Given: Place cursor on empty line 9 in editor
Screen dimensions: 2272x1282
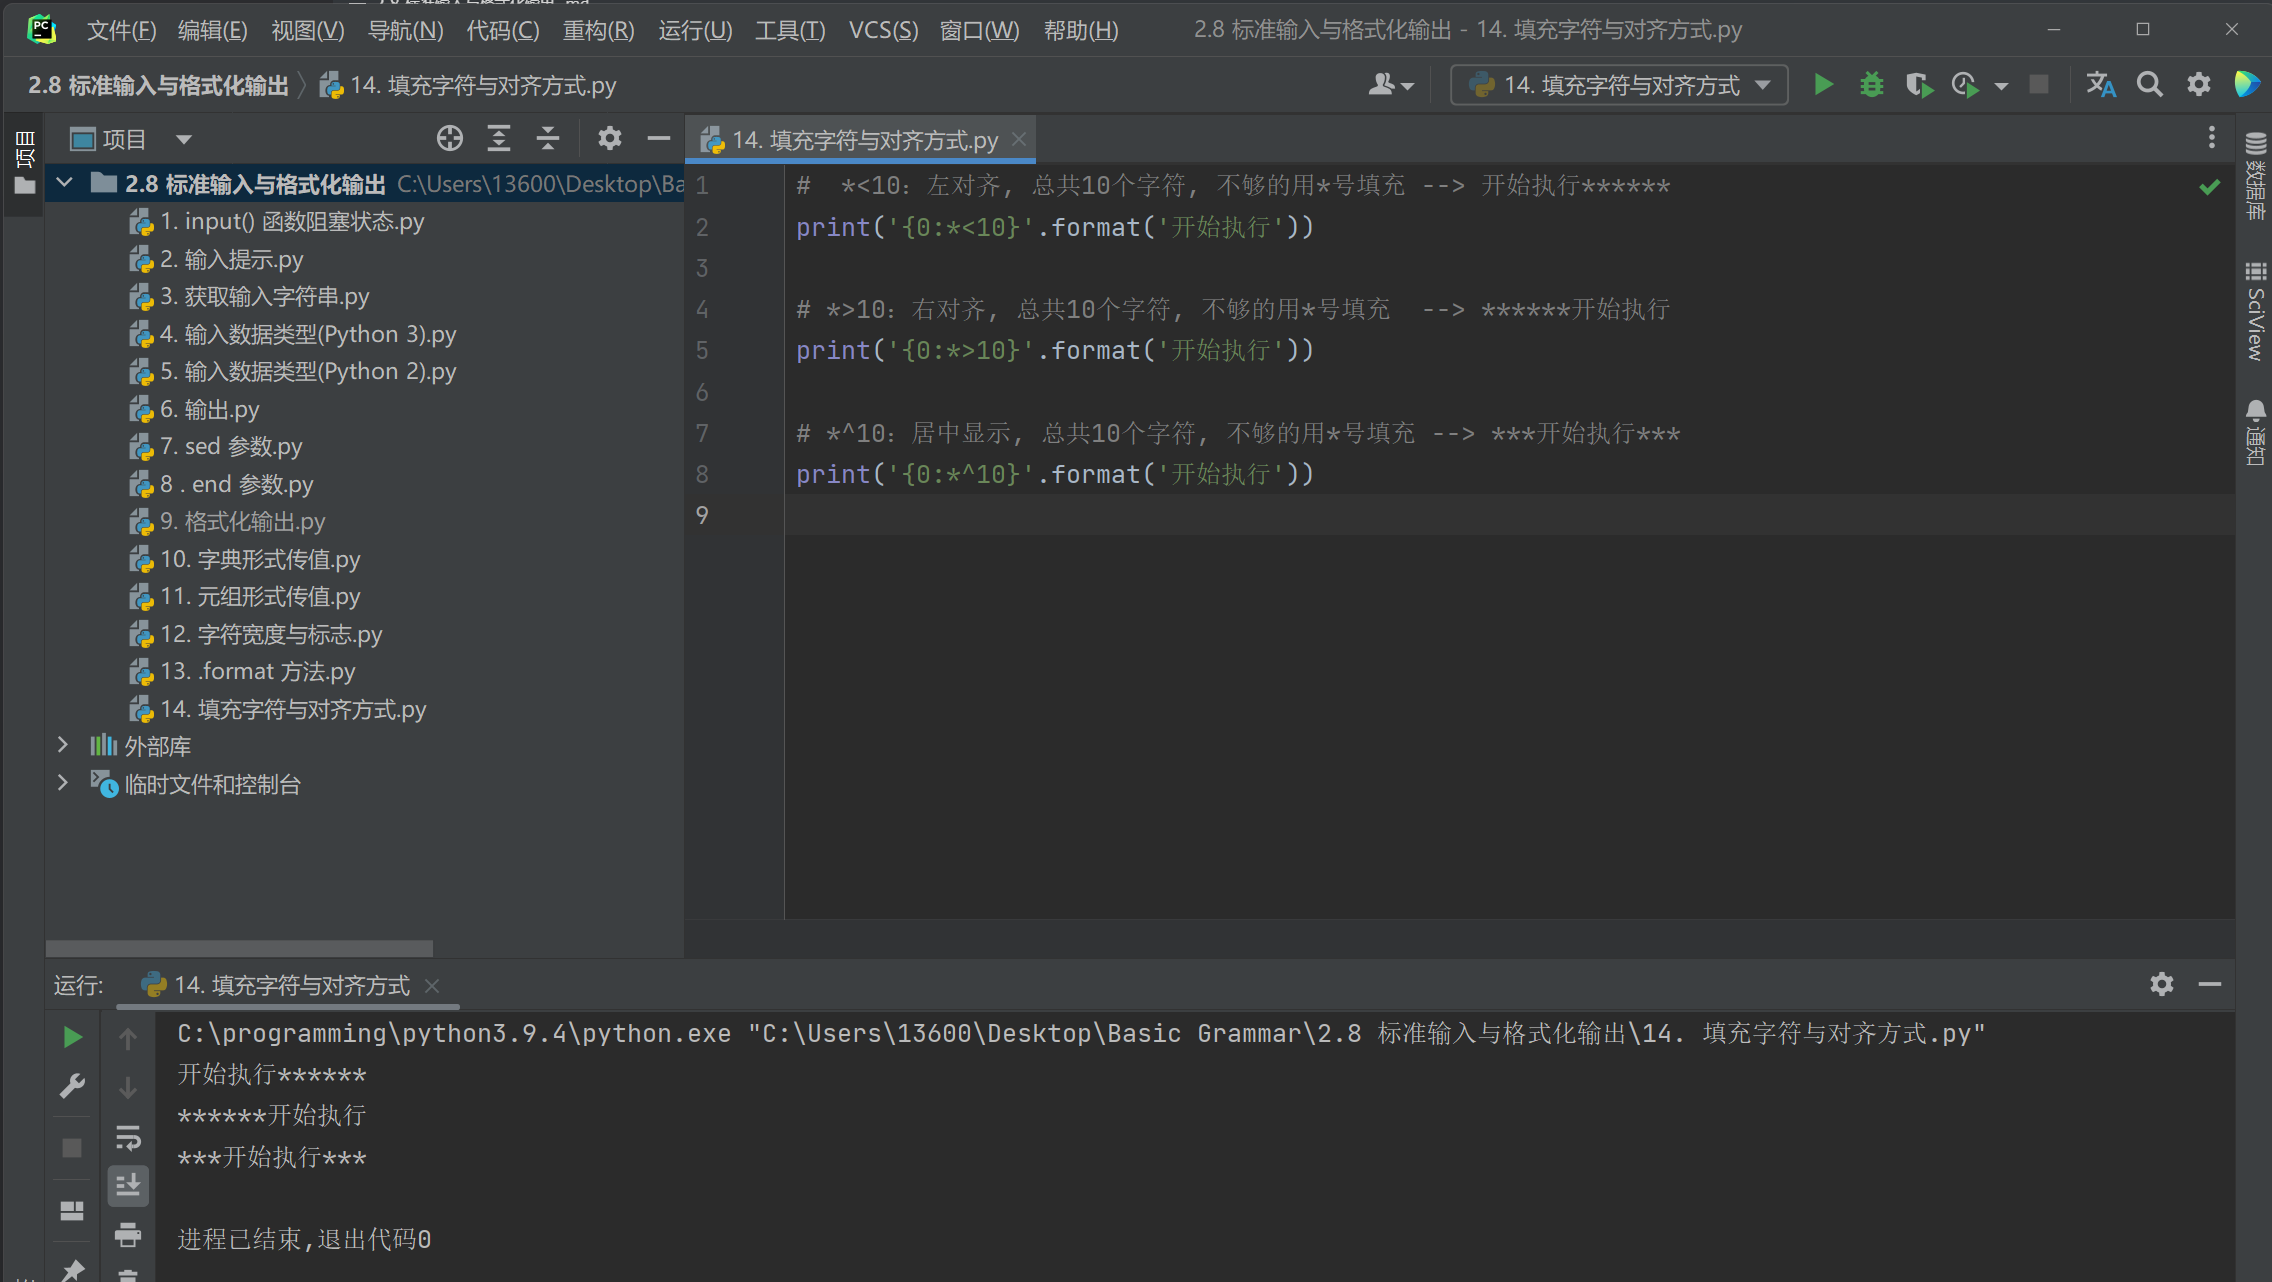Looking at the screenshot, I should [x=1509, y=515].
